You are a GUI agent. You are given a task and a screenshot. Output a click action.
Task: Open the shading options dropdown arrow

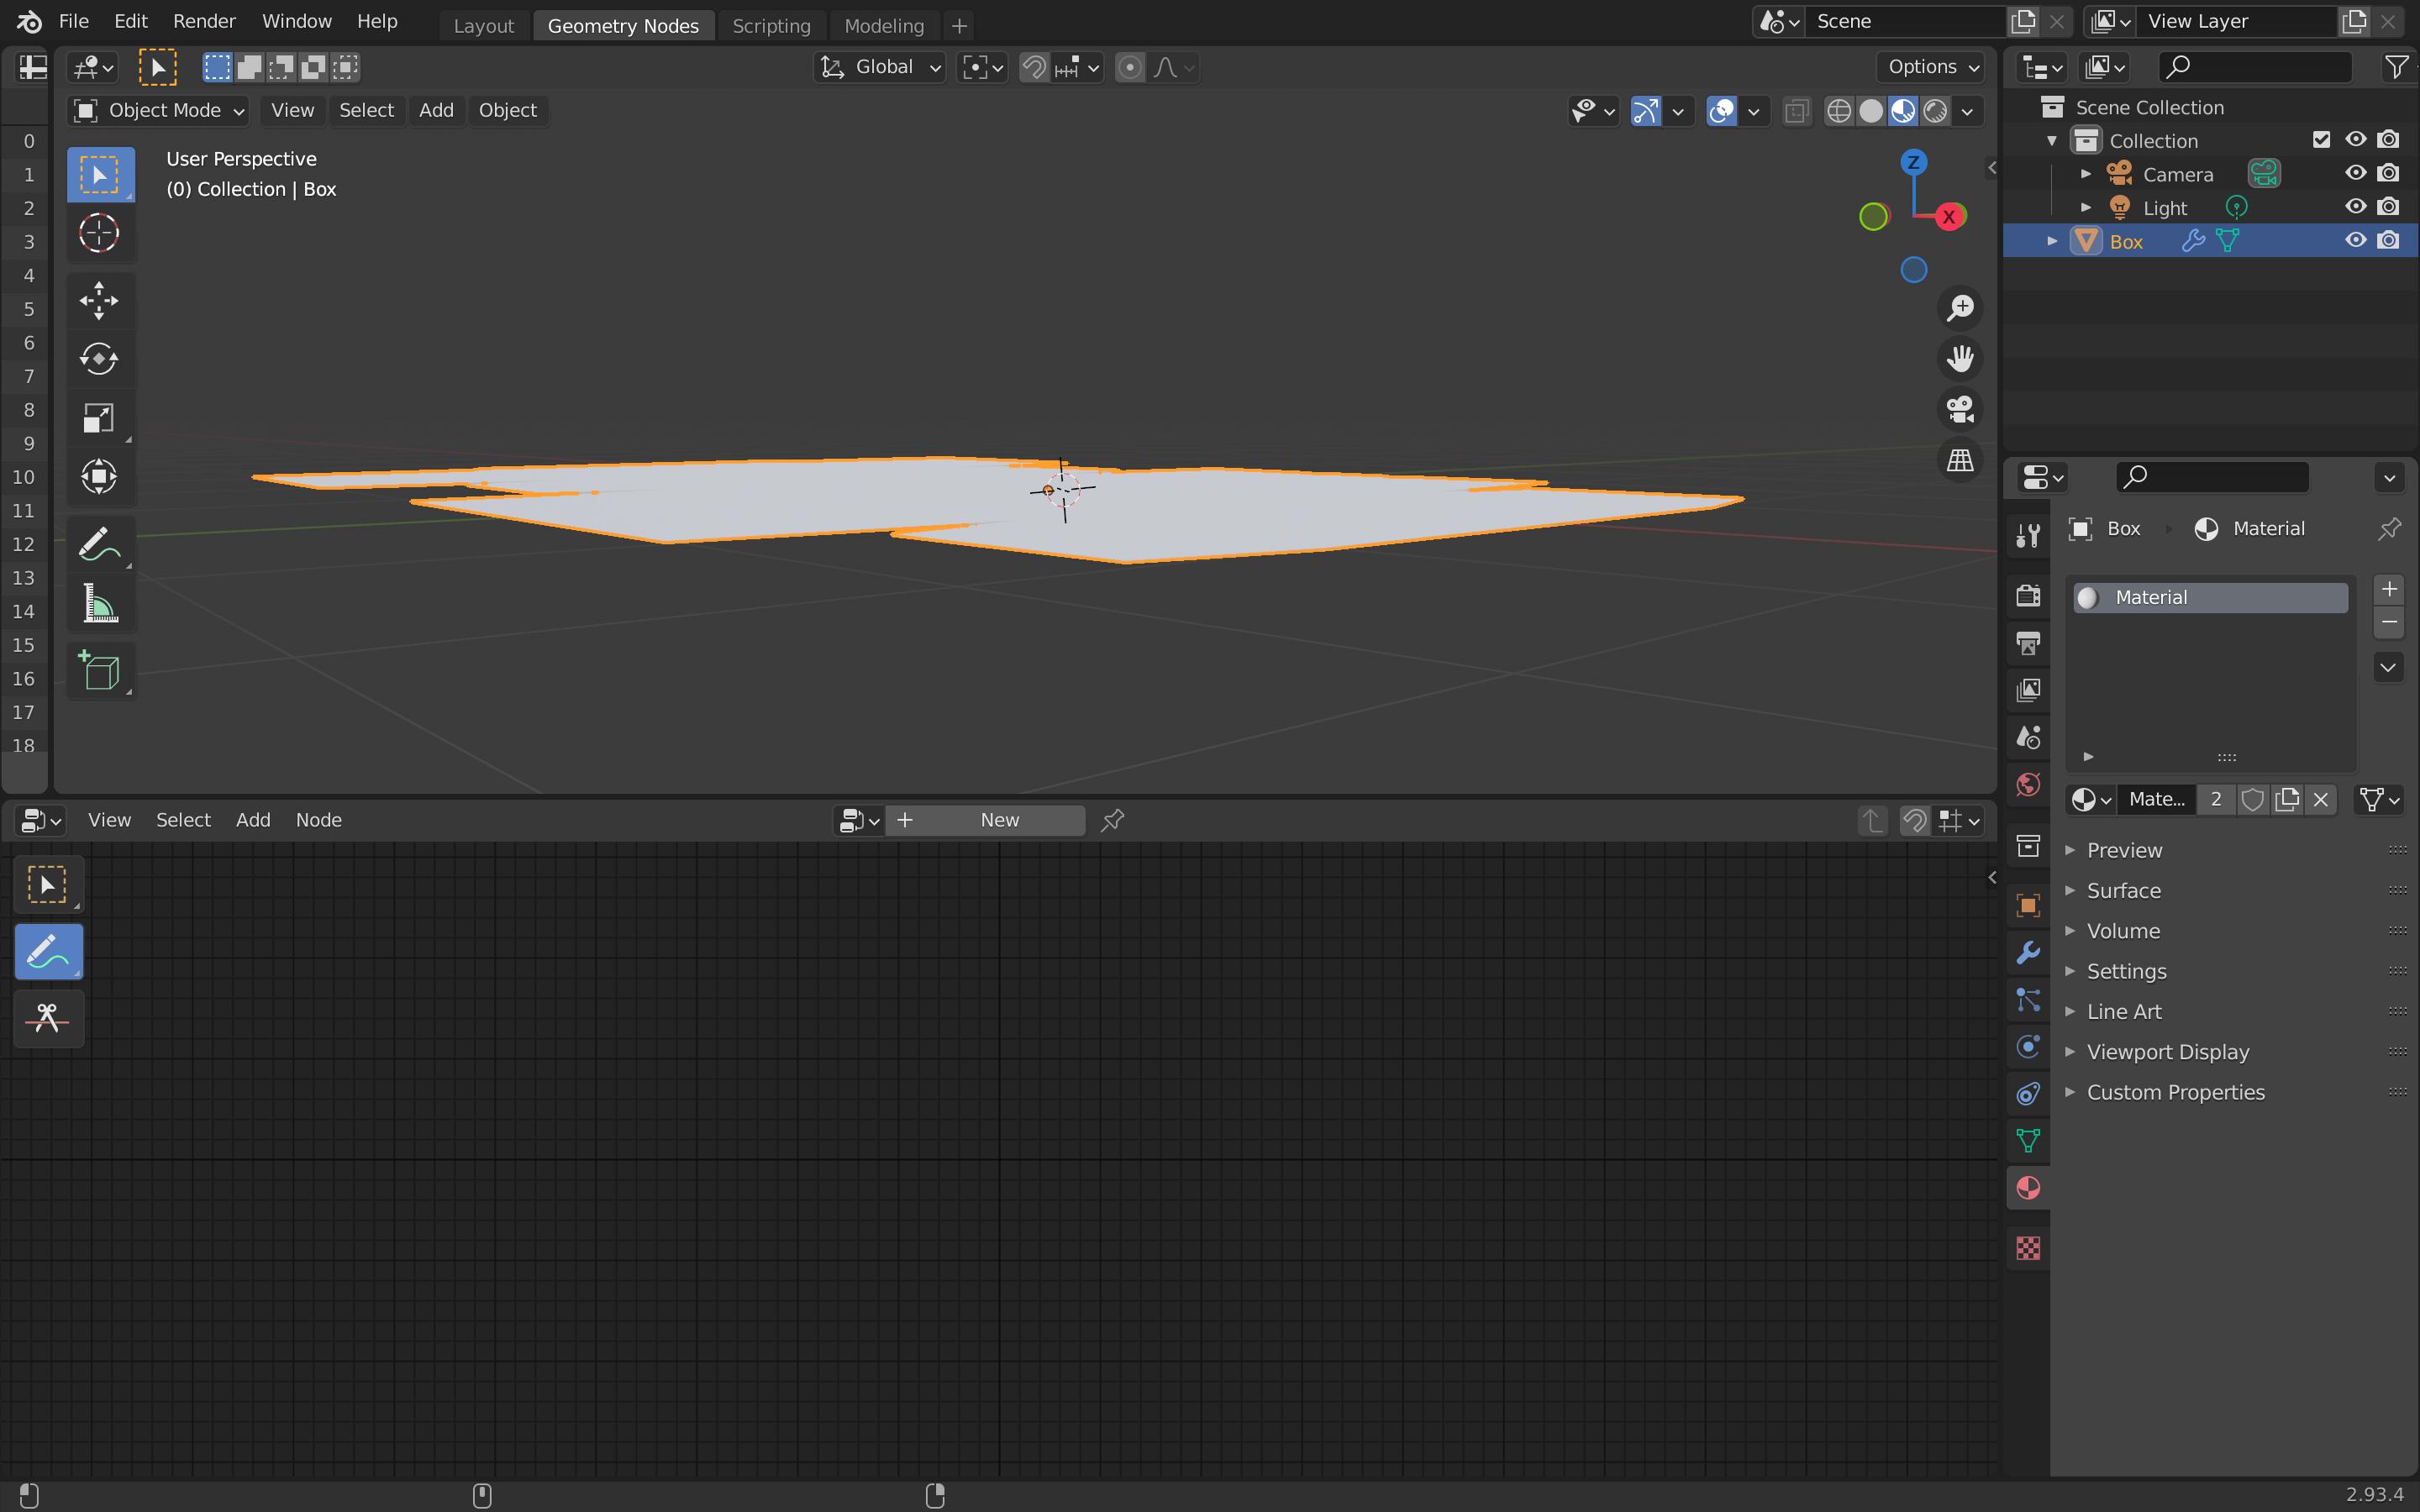(1968, 111)
